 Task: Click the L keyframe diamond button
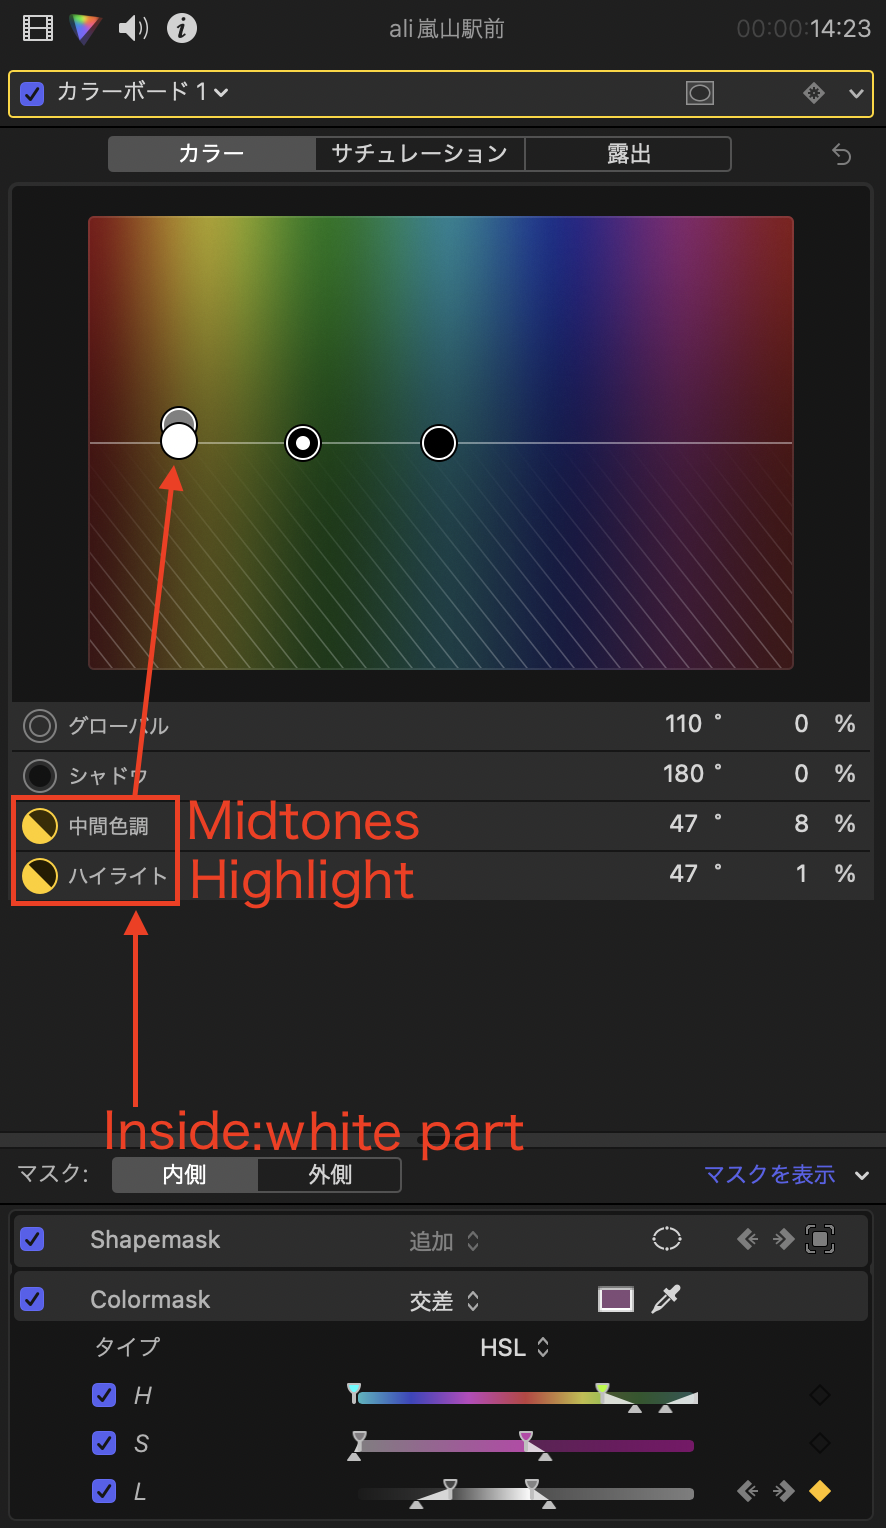pyautogui.click(x=819, y=1492)
